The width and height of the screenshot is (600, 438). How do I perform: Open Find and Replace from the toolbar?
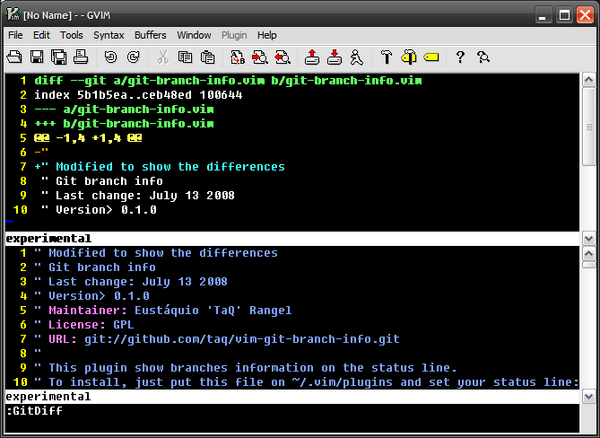pyautogui.click(x=237, y=57)
